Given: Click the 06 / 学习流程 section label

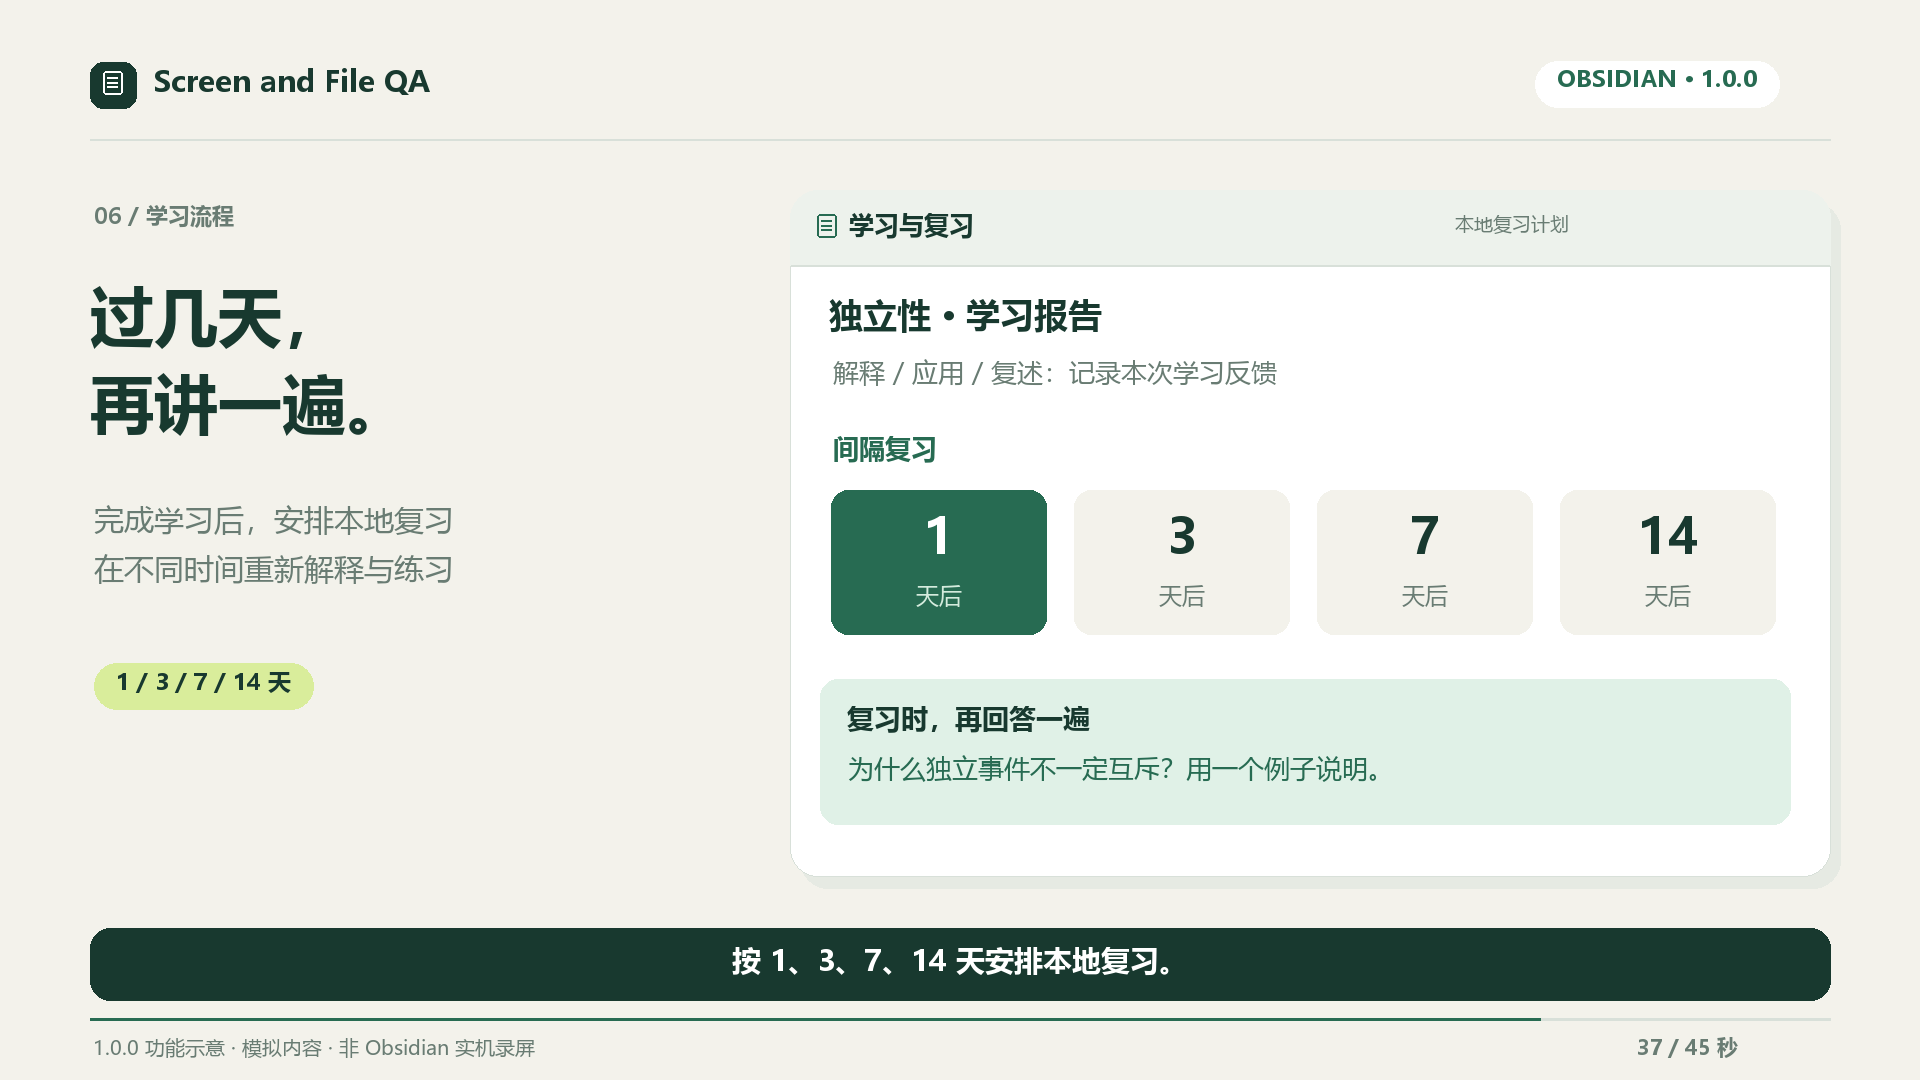Looking at the screenshot, I should pyautogui.click(x=164, y=216).
